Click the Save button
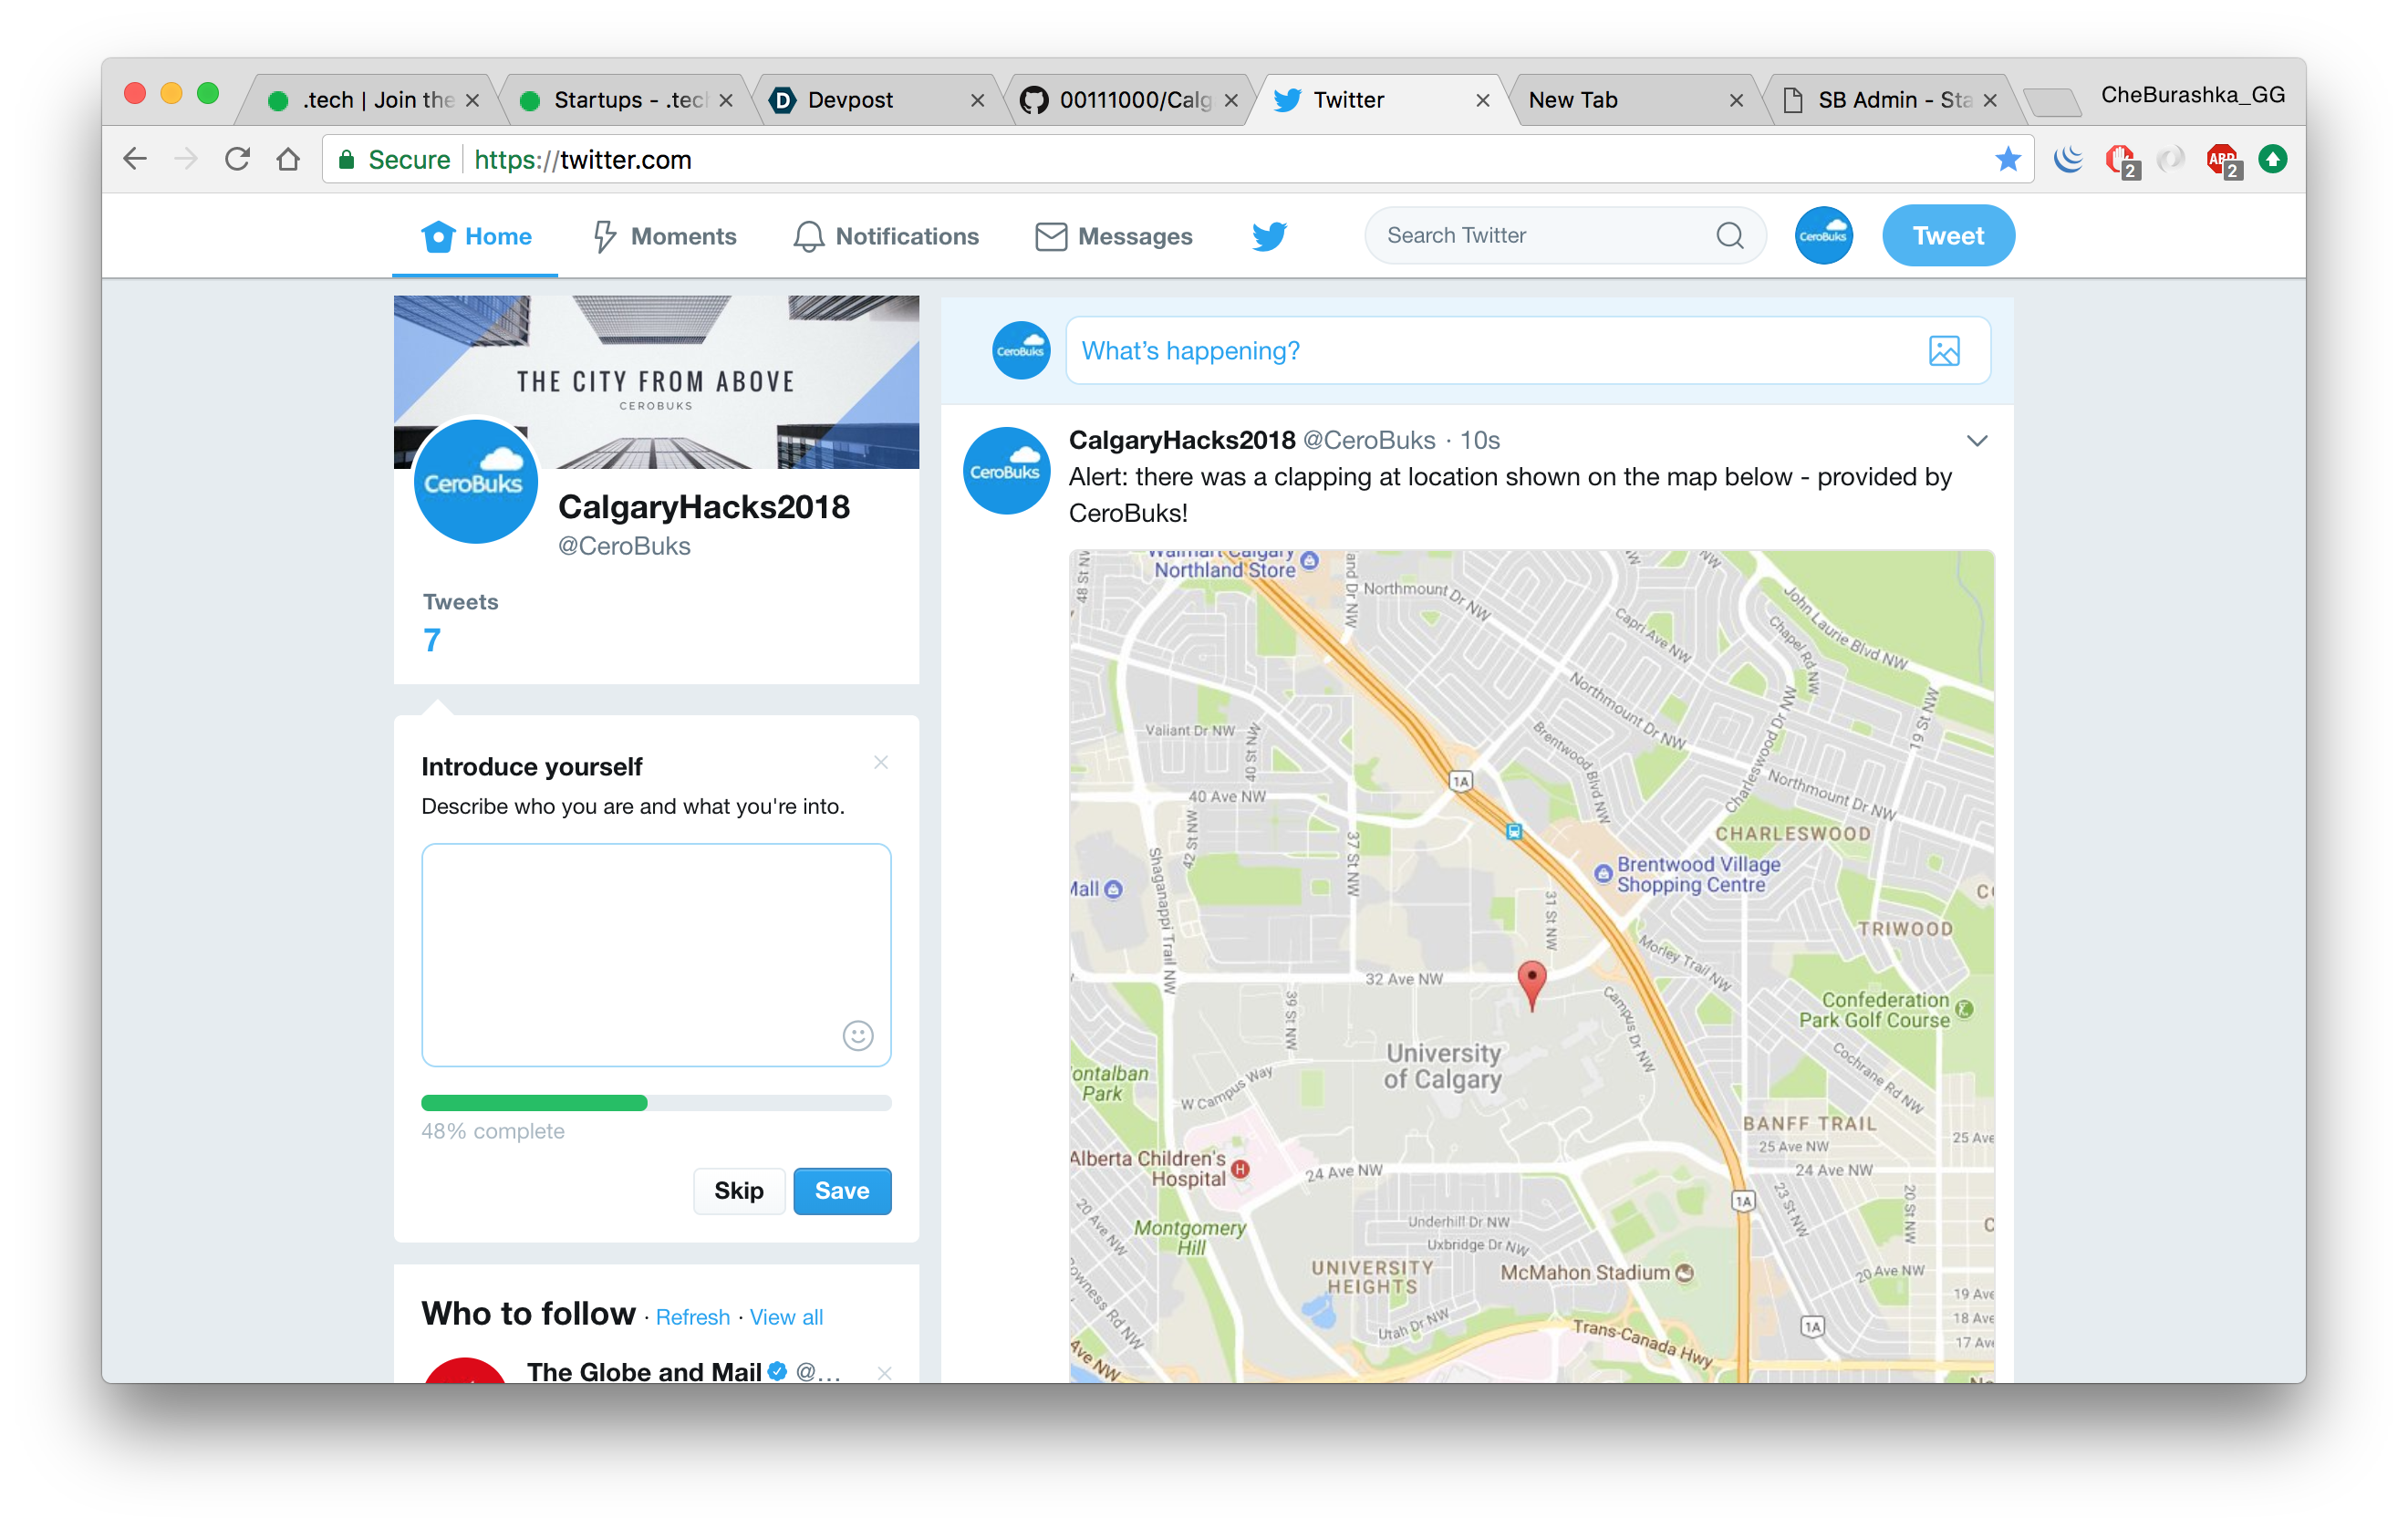Viewport: 2408px width, 1529px height. [x=841, y=1190]
